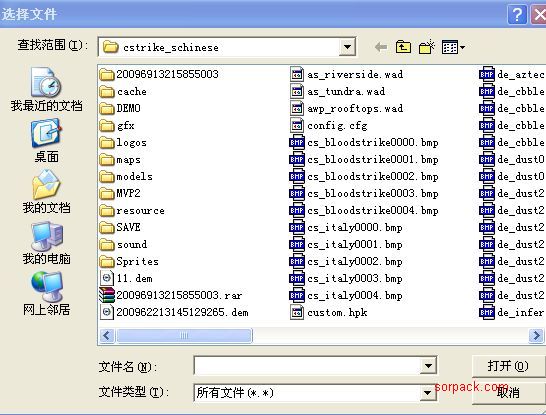Select the 20096913215855003.rar archive file
The width and height of the screenshot is (546, 415).
pos(171,296)
